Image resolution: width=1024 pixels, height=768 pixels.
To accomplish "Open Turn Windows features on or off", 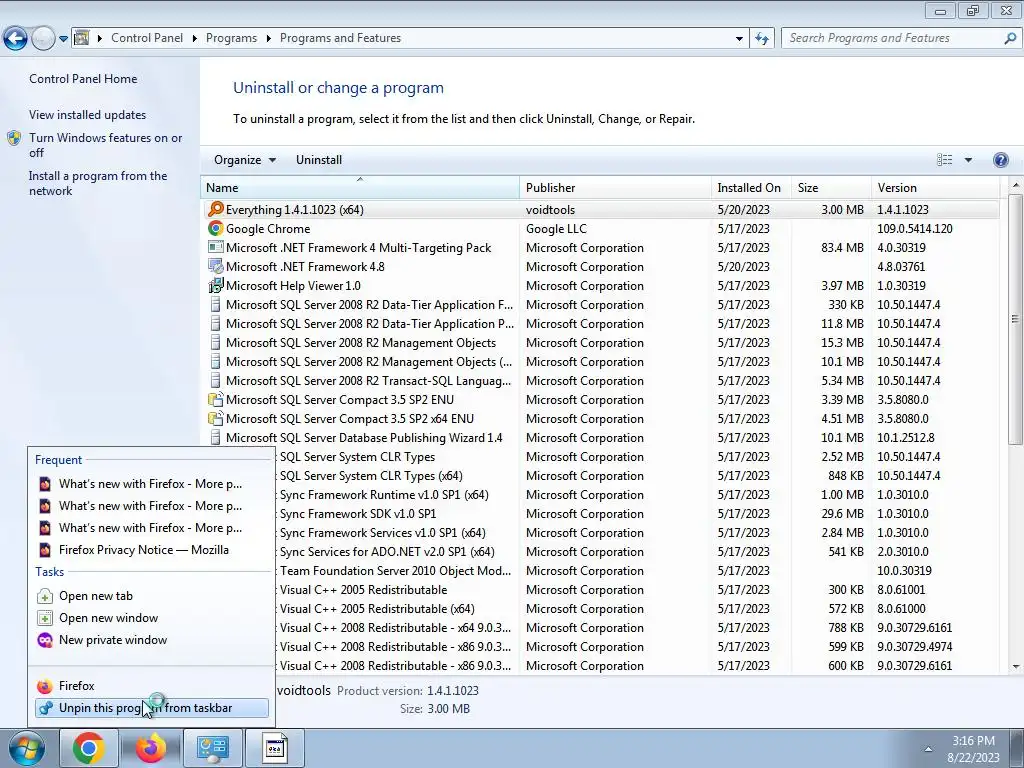I will point(105,145).
